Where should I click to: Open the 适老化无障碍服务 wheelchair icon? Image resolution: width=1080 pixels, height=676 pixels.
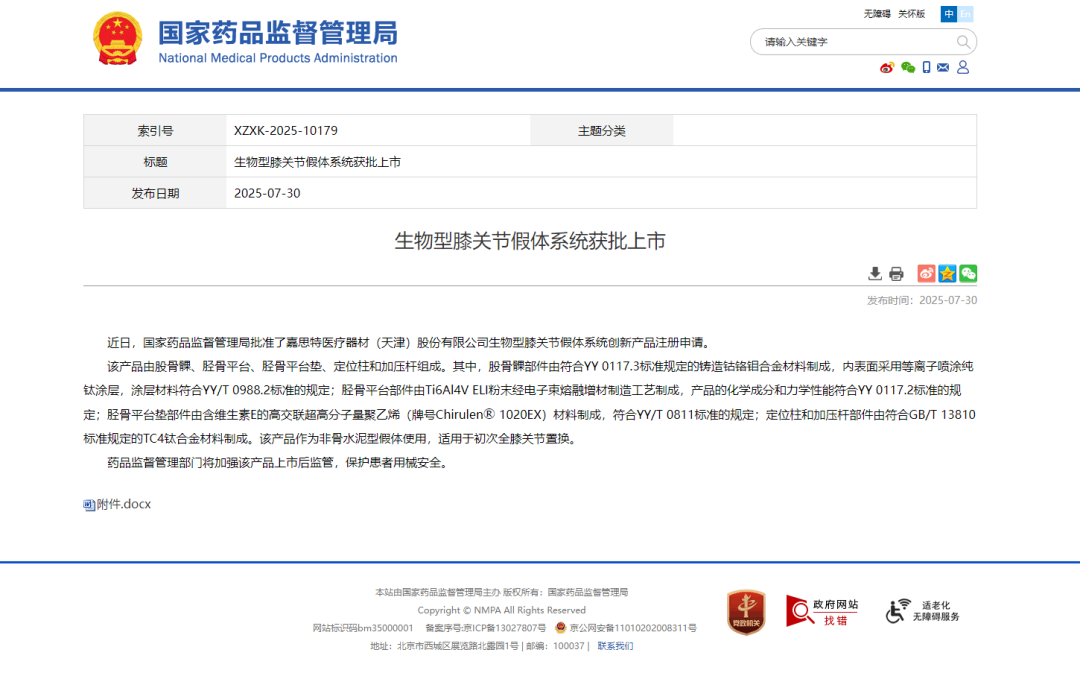pos(923,611)
